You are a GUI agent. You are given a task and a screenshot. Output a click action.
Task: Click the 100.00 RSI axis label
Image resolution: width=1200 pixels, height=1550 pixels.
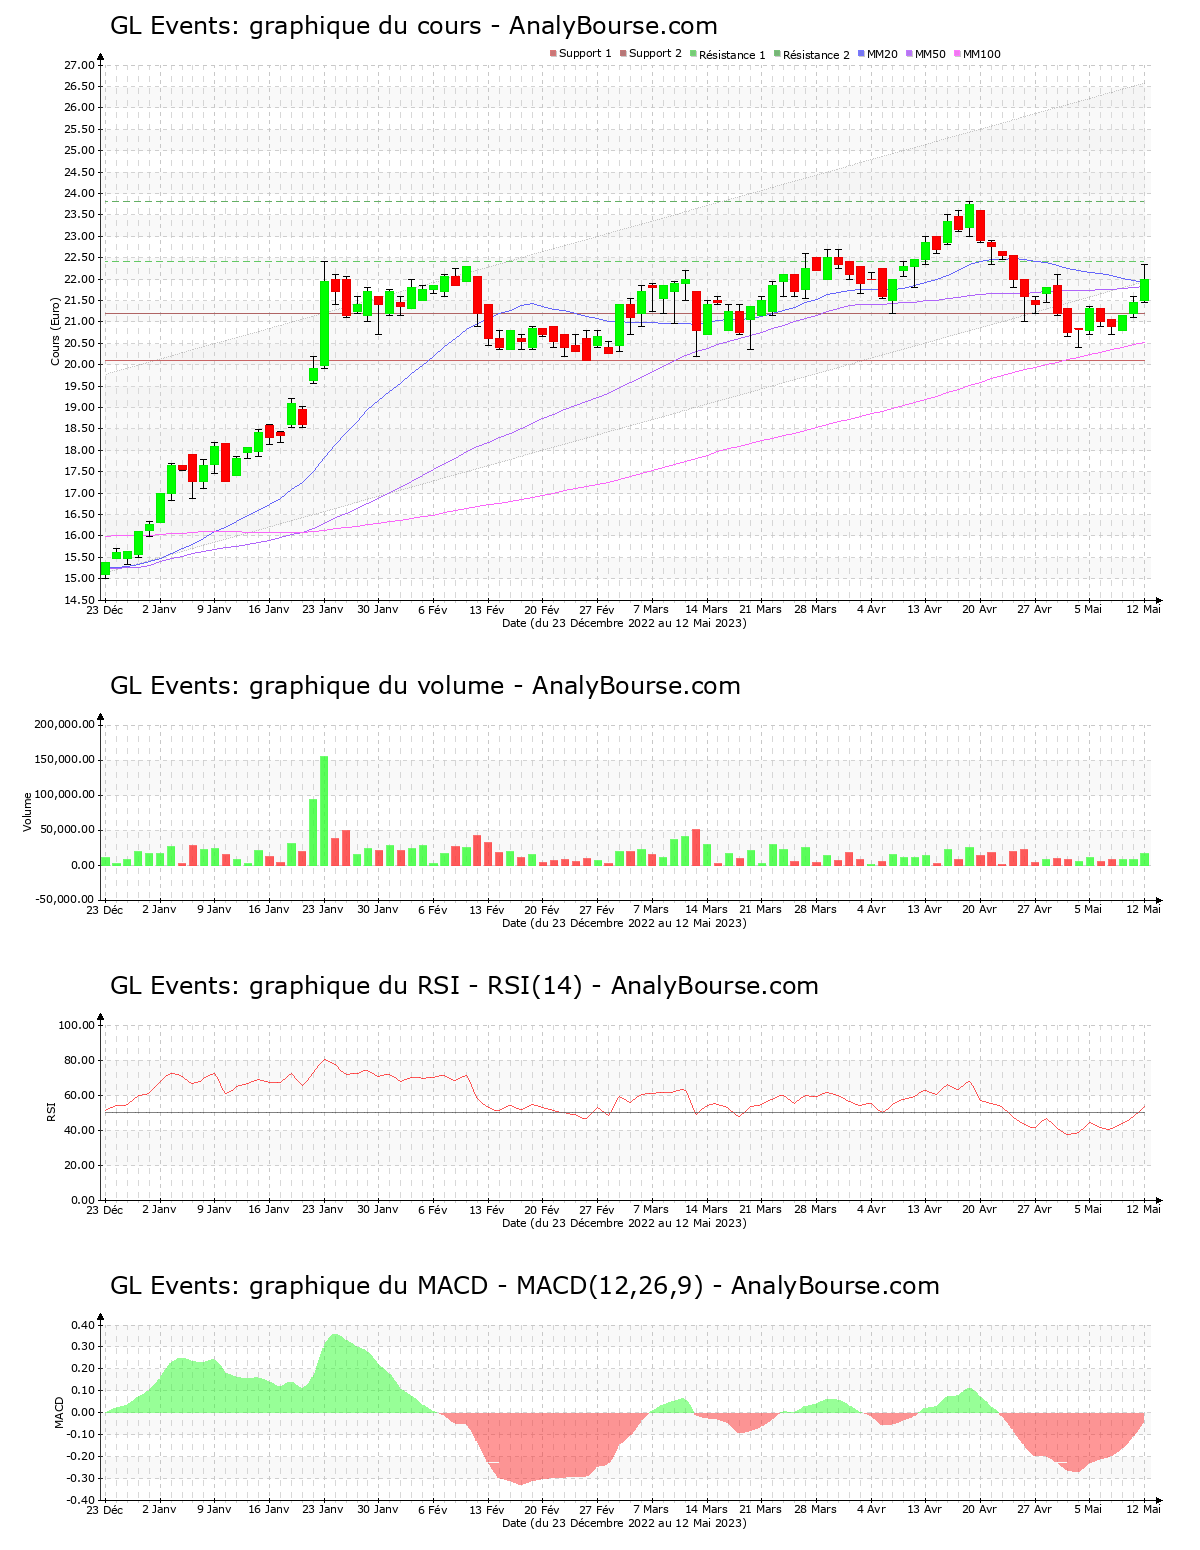click(x=77, y=1026)
